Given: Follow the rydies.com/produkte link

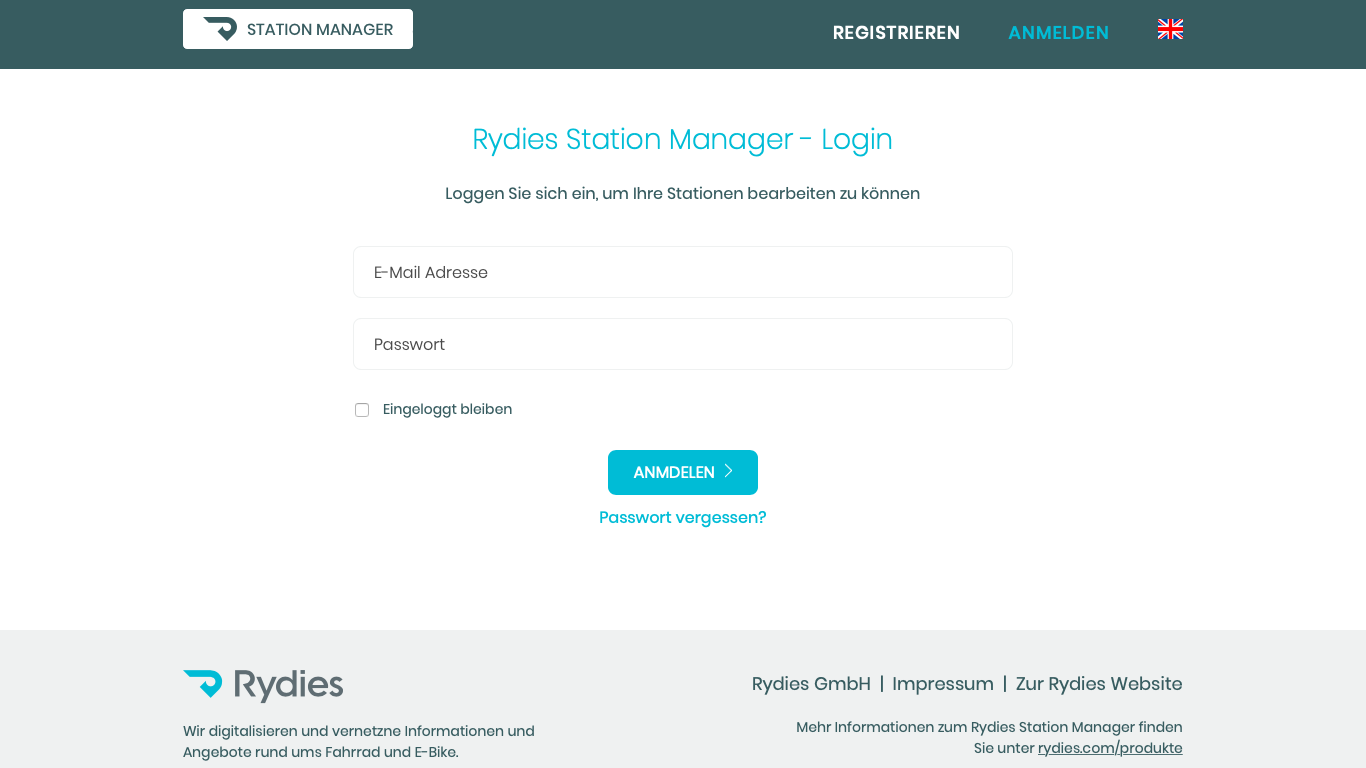Looking at the screenshot, I should [1110, 747].
